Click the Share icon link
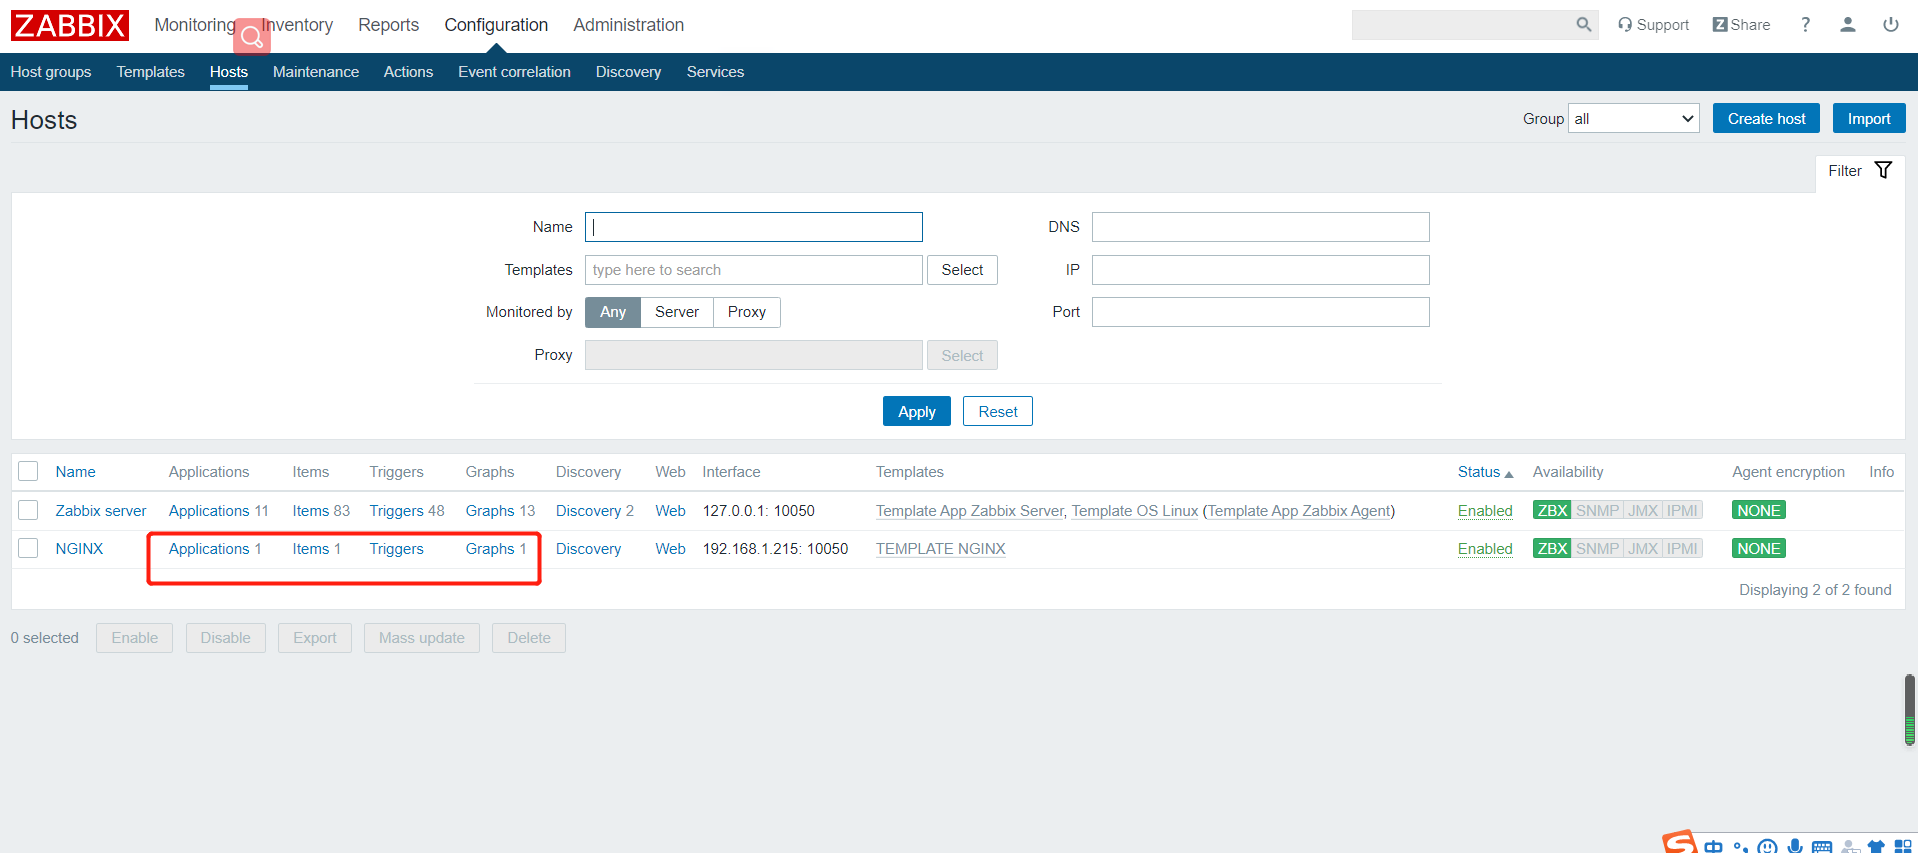Image resolution: width=1918 pixels, height=853 pixels. [1741, 25]
